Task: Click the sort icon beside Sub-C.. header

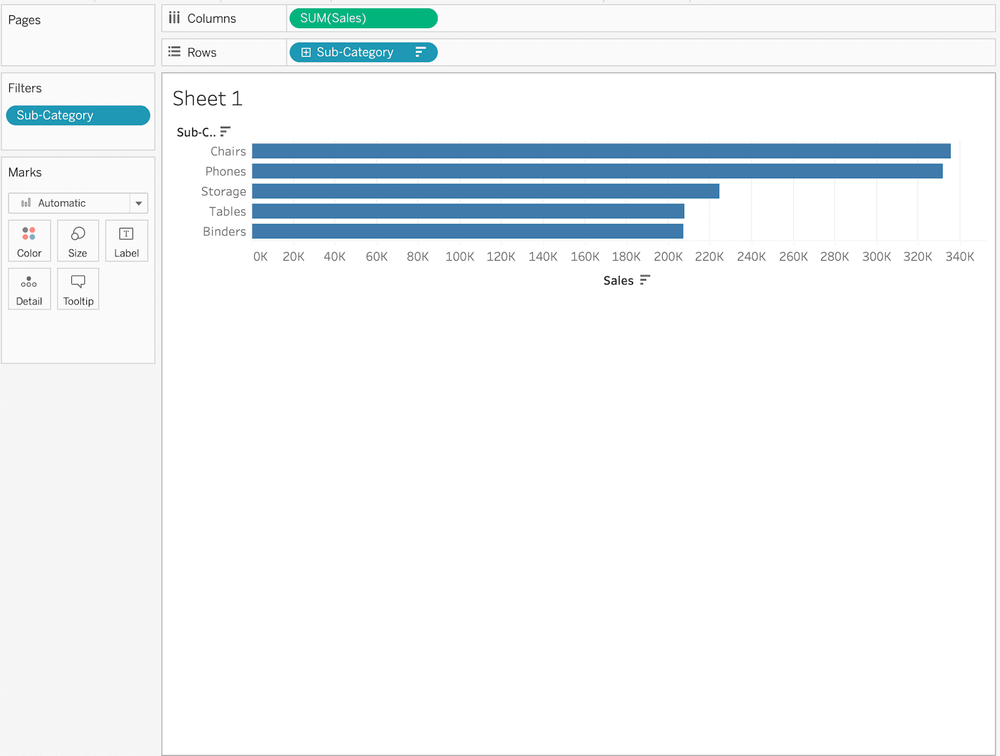Action: (x=226, y=131)
